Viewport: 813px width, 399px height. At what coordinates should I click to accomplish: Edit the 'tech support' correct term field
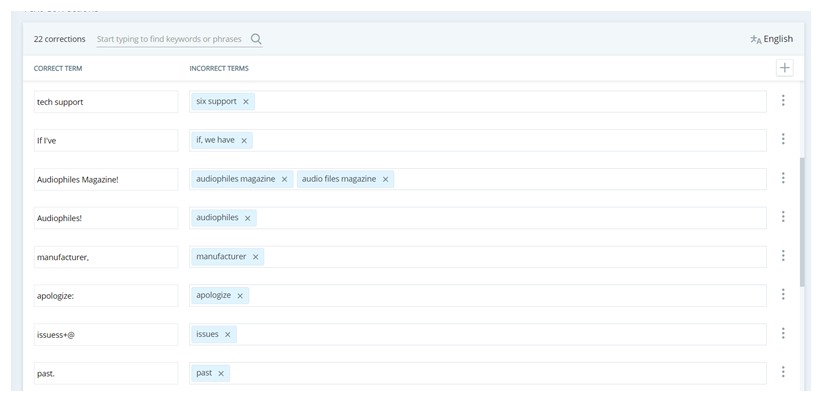[106, 102]
